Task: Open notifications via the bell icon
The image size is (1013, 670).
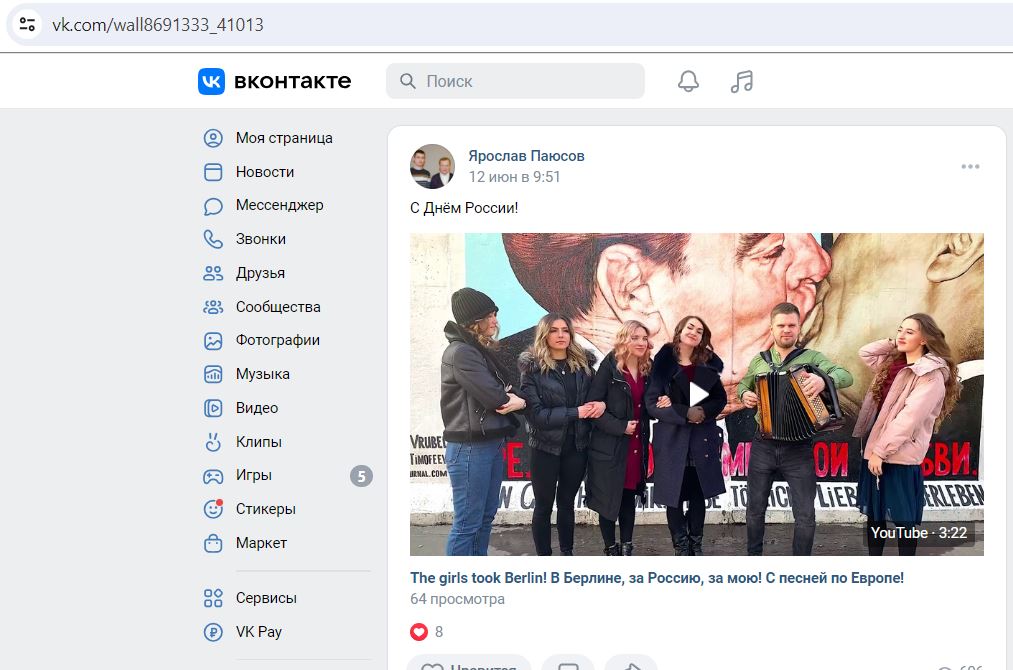Action: [x=688, y=81]
